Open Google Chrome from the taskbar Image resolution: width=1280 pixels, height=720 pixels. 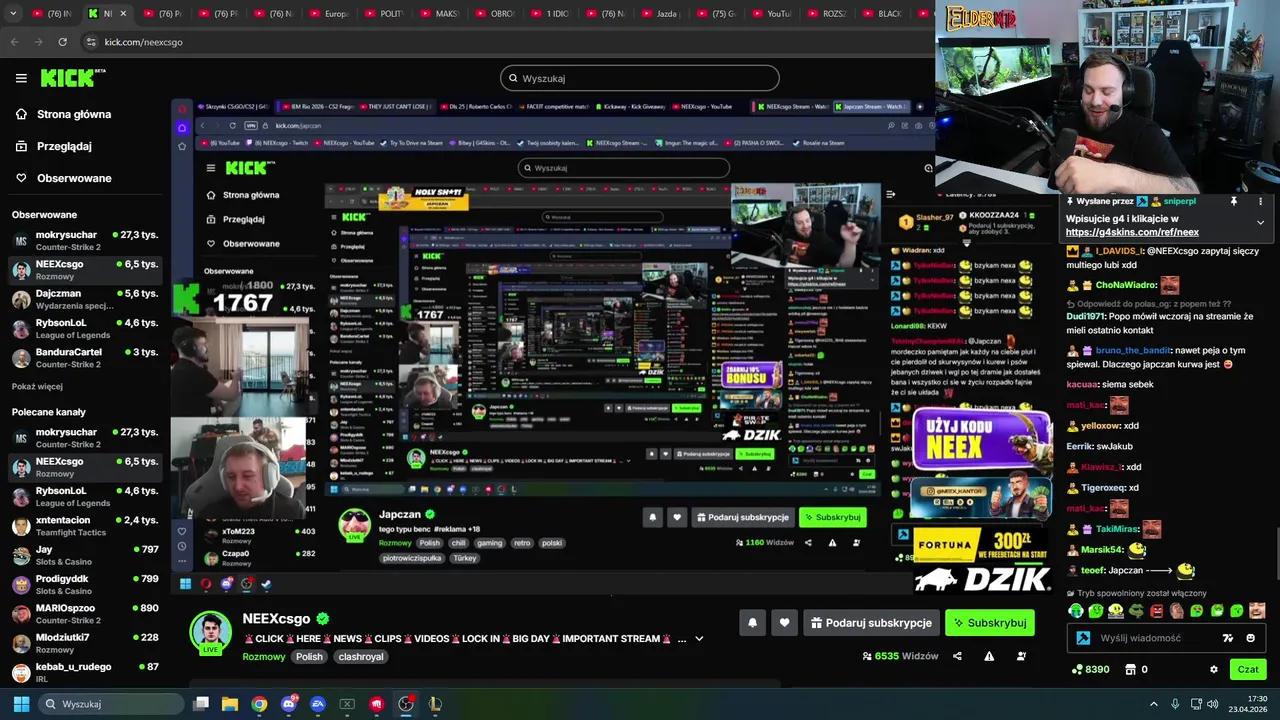click(x=259, y=704)
